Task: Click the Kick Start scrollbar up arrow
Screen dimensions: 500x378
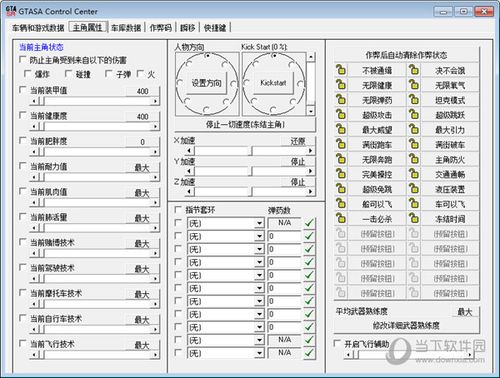Action: click(311, 57)
